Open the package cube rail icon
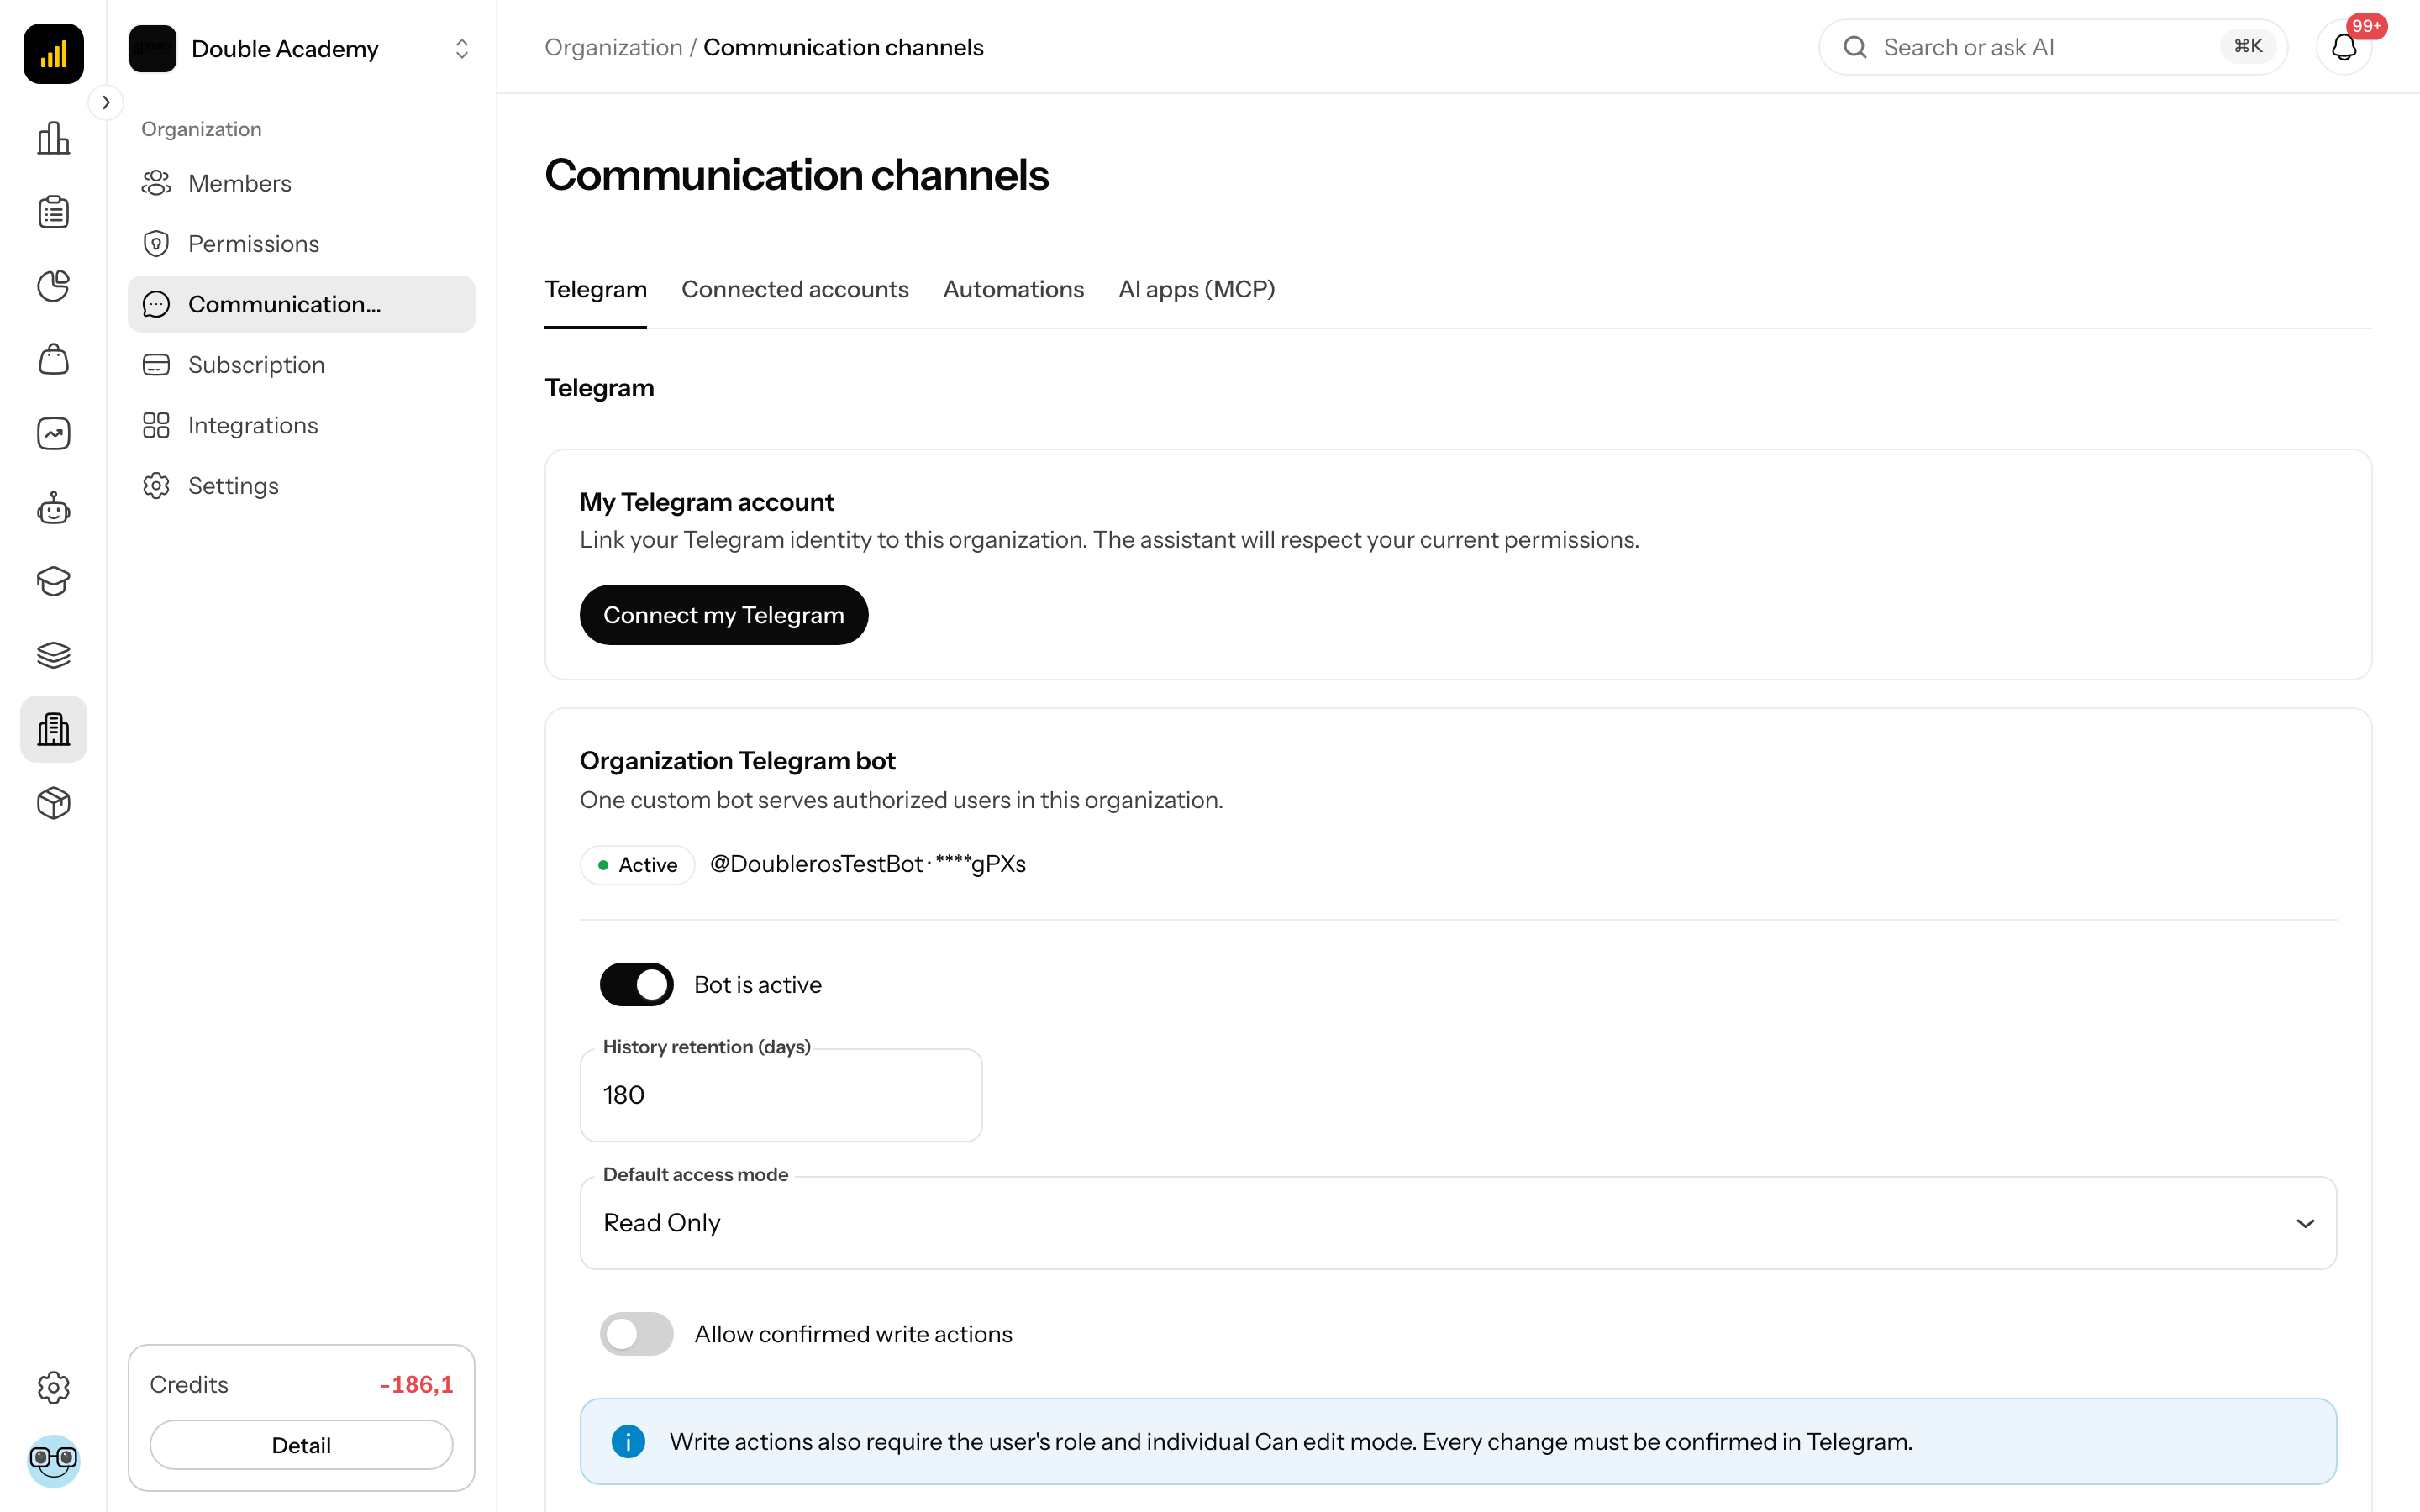Viewport: 2420px width, 1512px height. [53, 803]
